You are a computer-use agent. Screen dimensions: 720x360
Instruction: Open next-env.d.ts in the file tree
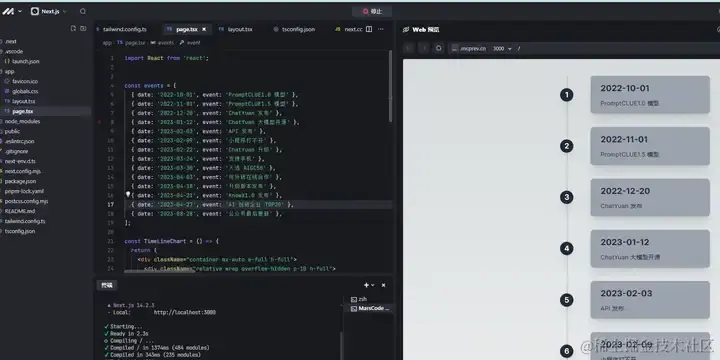pos(20,162)
